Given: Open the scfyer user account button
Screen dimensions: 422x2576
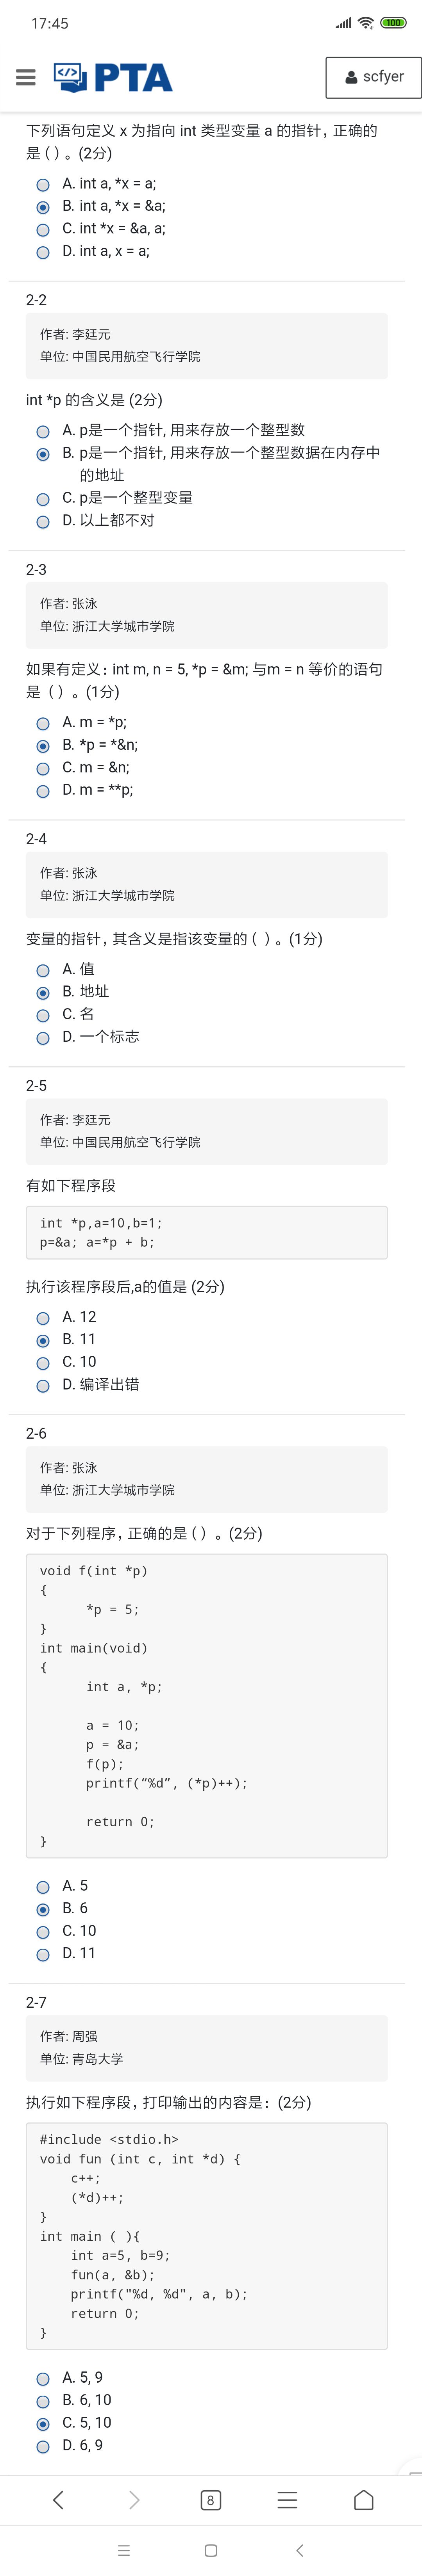Looking at the screenshot, I should click(x=373, y=77).
